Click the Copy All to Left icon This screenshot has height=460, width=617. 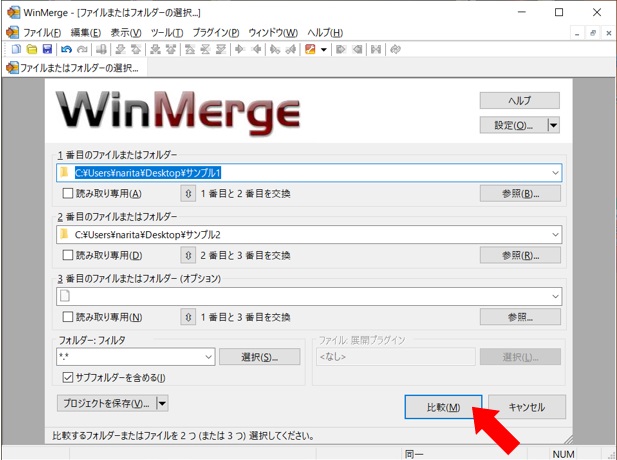point(357,49)
